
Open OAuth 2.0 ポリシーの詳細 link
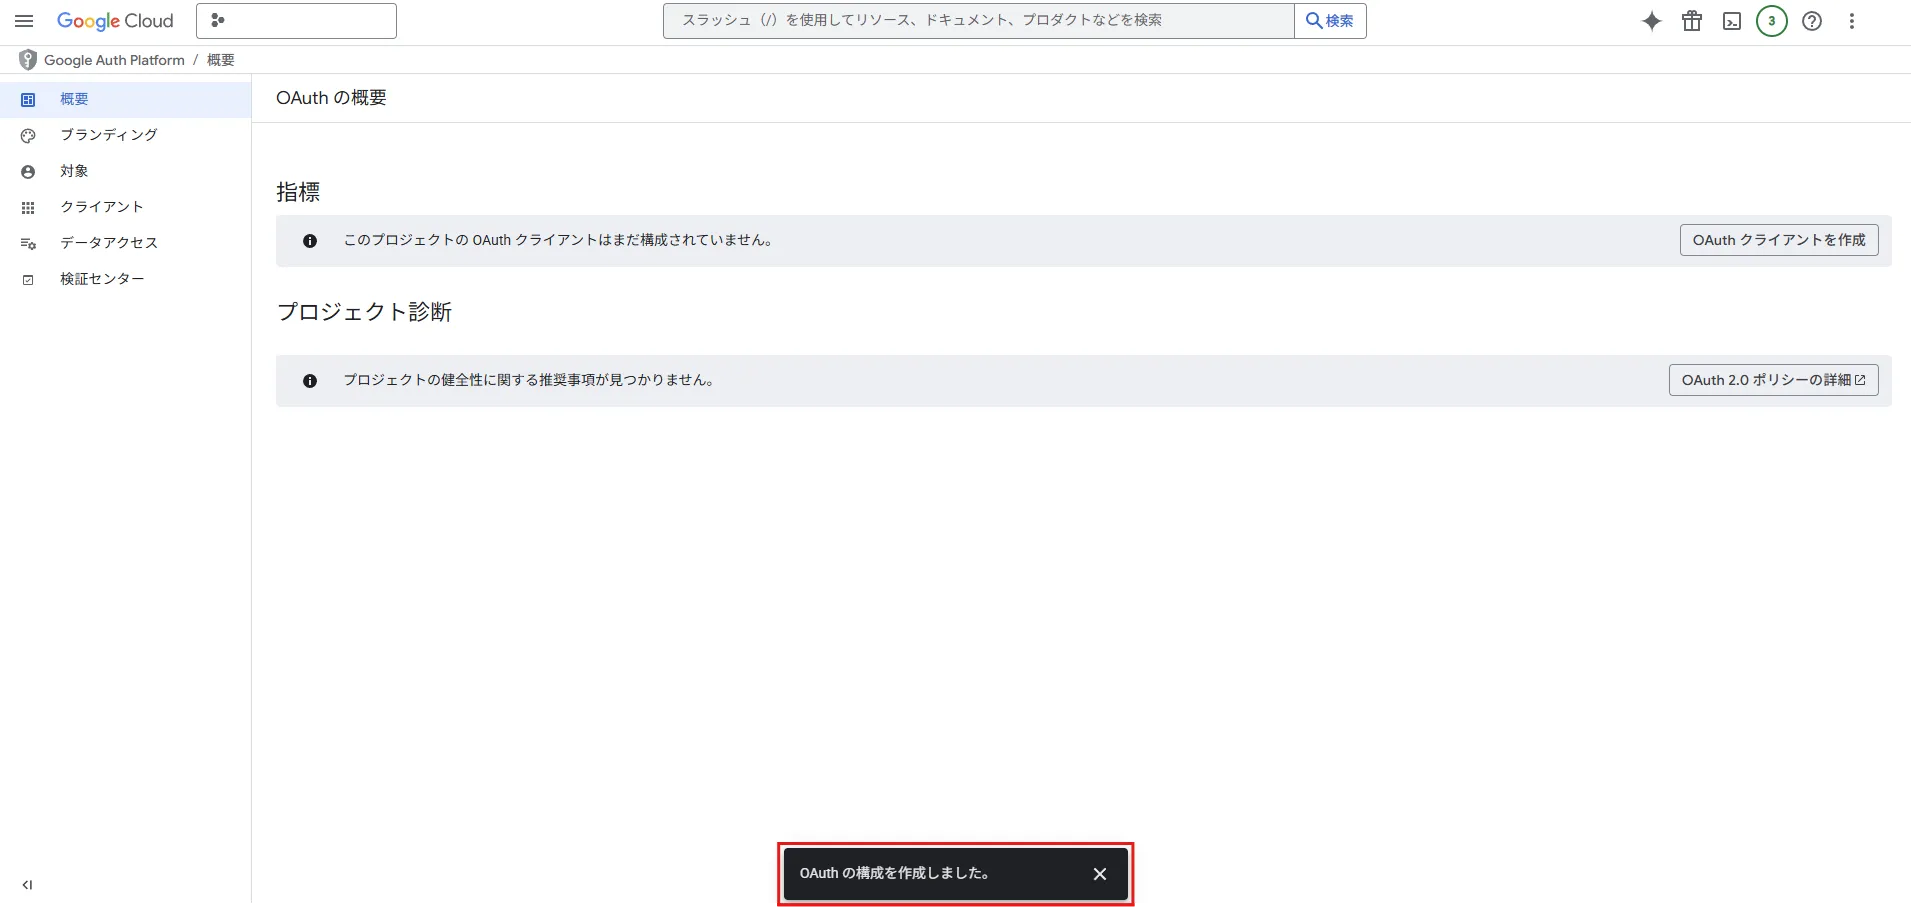pos(1773,380)
